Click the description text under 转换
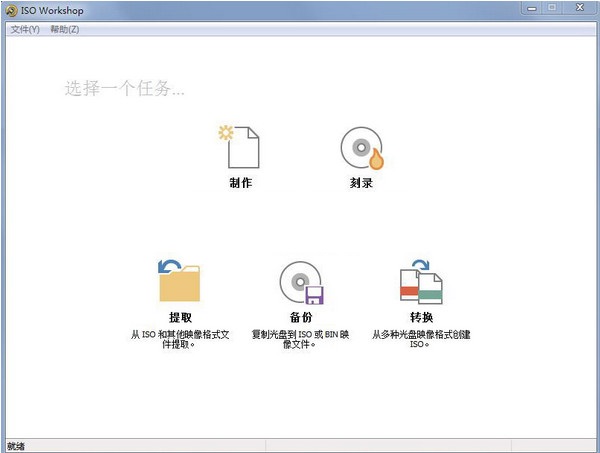Image resolution: width=600 pixels, height=453 pixels. click(420, 340)
